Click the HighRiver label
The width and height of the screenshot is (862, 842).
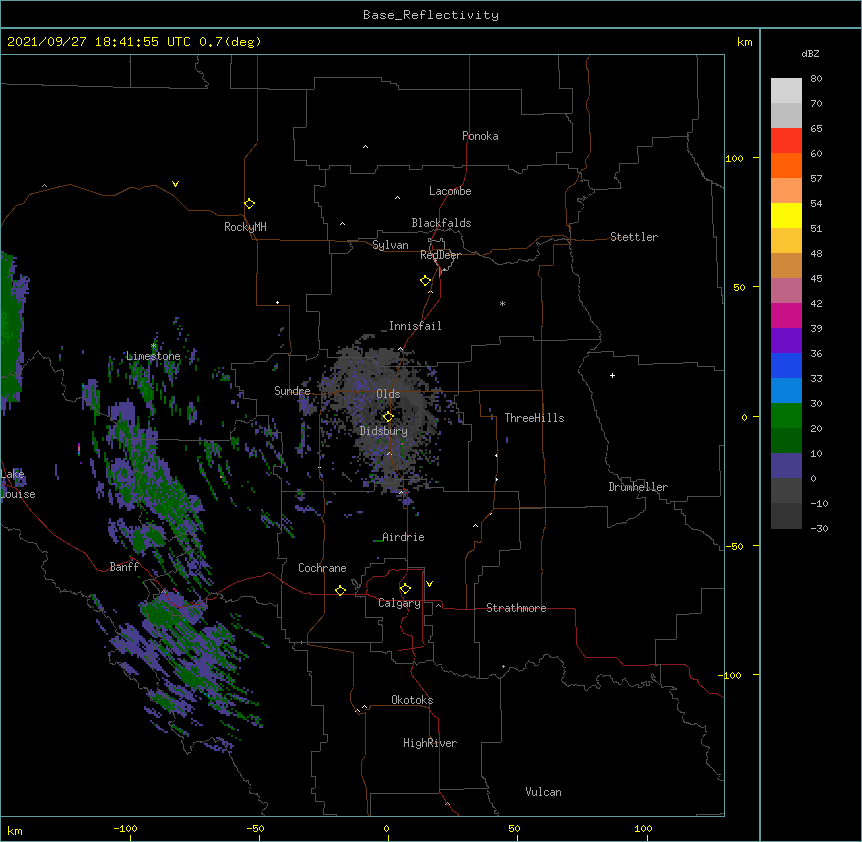coord(430,743)
